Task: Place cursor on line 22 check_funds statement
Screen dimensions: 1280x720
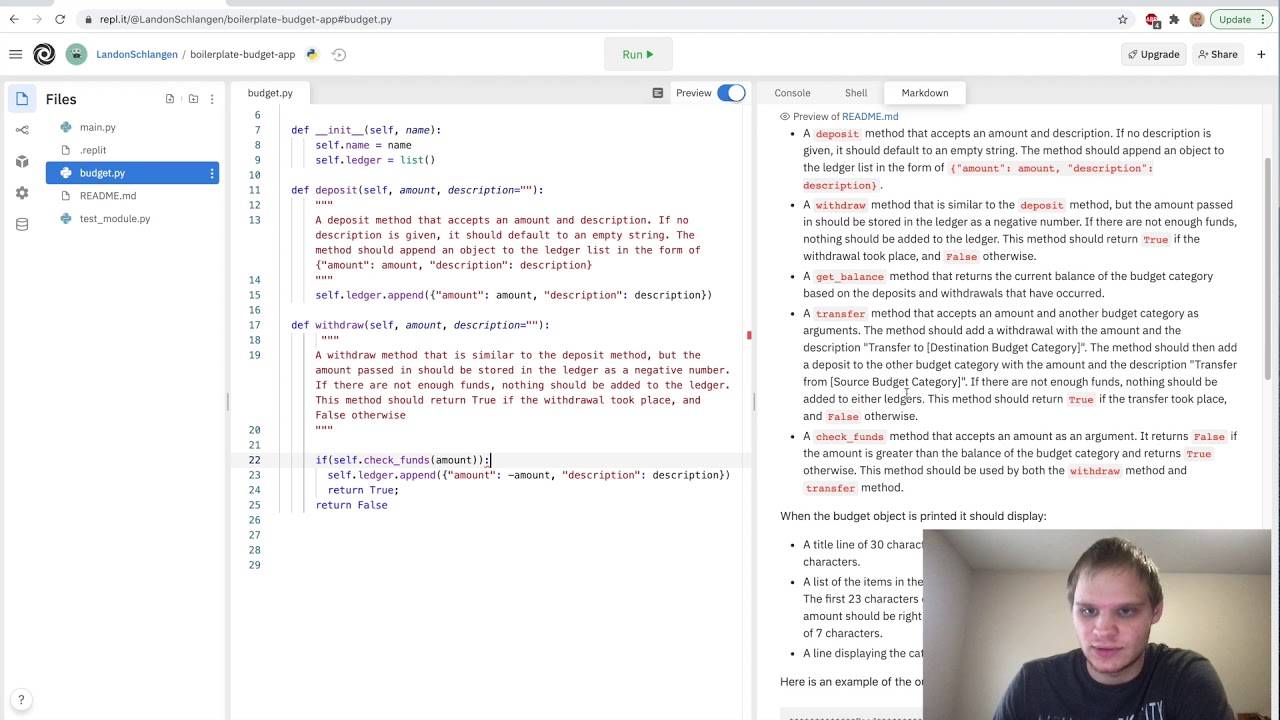Action: (403, 460)
